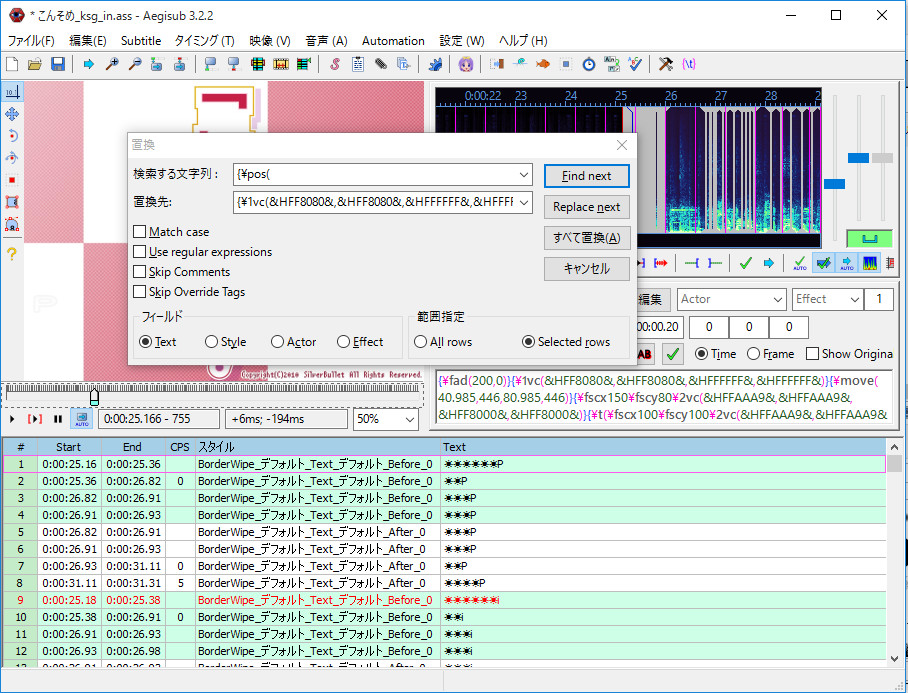The height and width of the screenshot is (693, 908).
Task: Open visual typesetting help question mark
Action: [12, 254]
